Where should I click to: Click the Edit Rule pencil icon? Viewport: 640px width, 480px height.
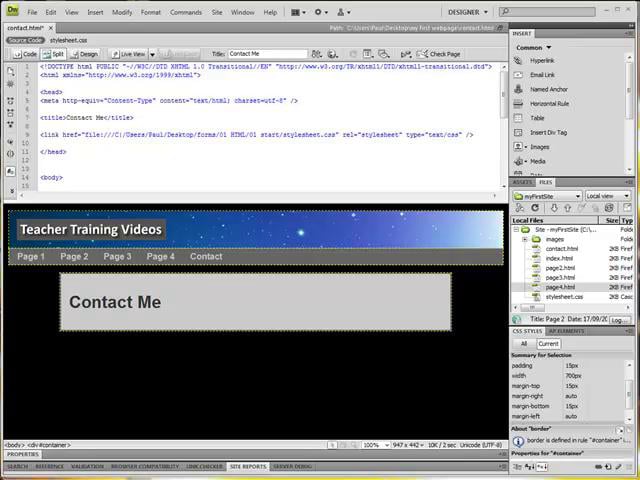tap(618, 467)
